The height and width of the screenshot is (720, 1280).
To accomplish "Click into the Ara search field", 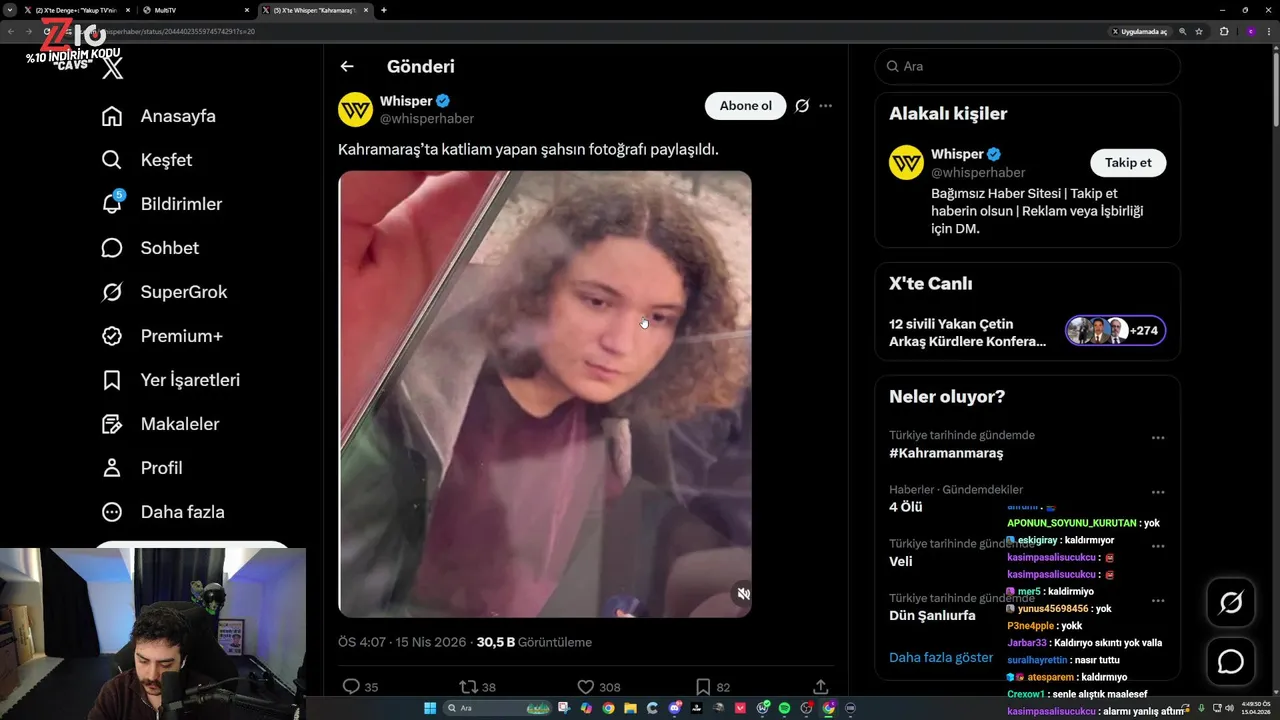I will tap(1028, 66).
